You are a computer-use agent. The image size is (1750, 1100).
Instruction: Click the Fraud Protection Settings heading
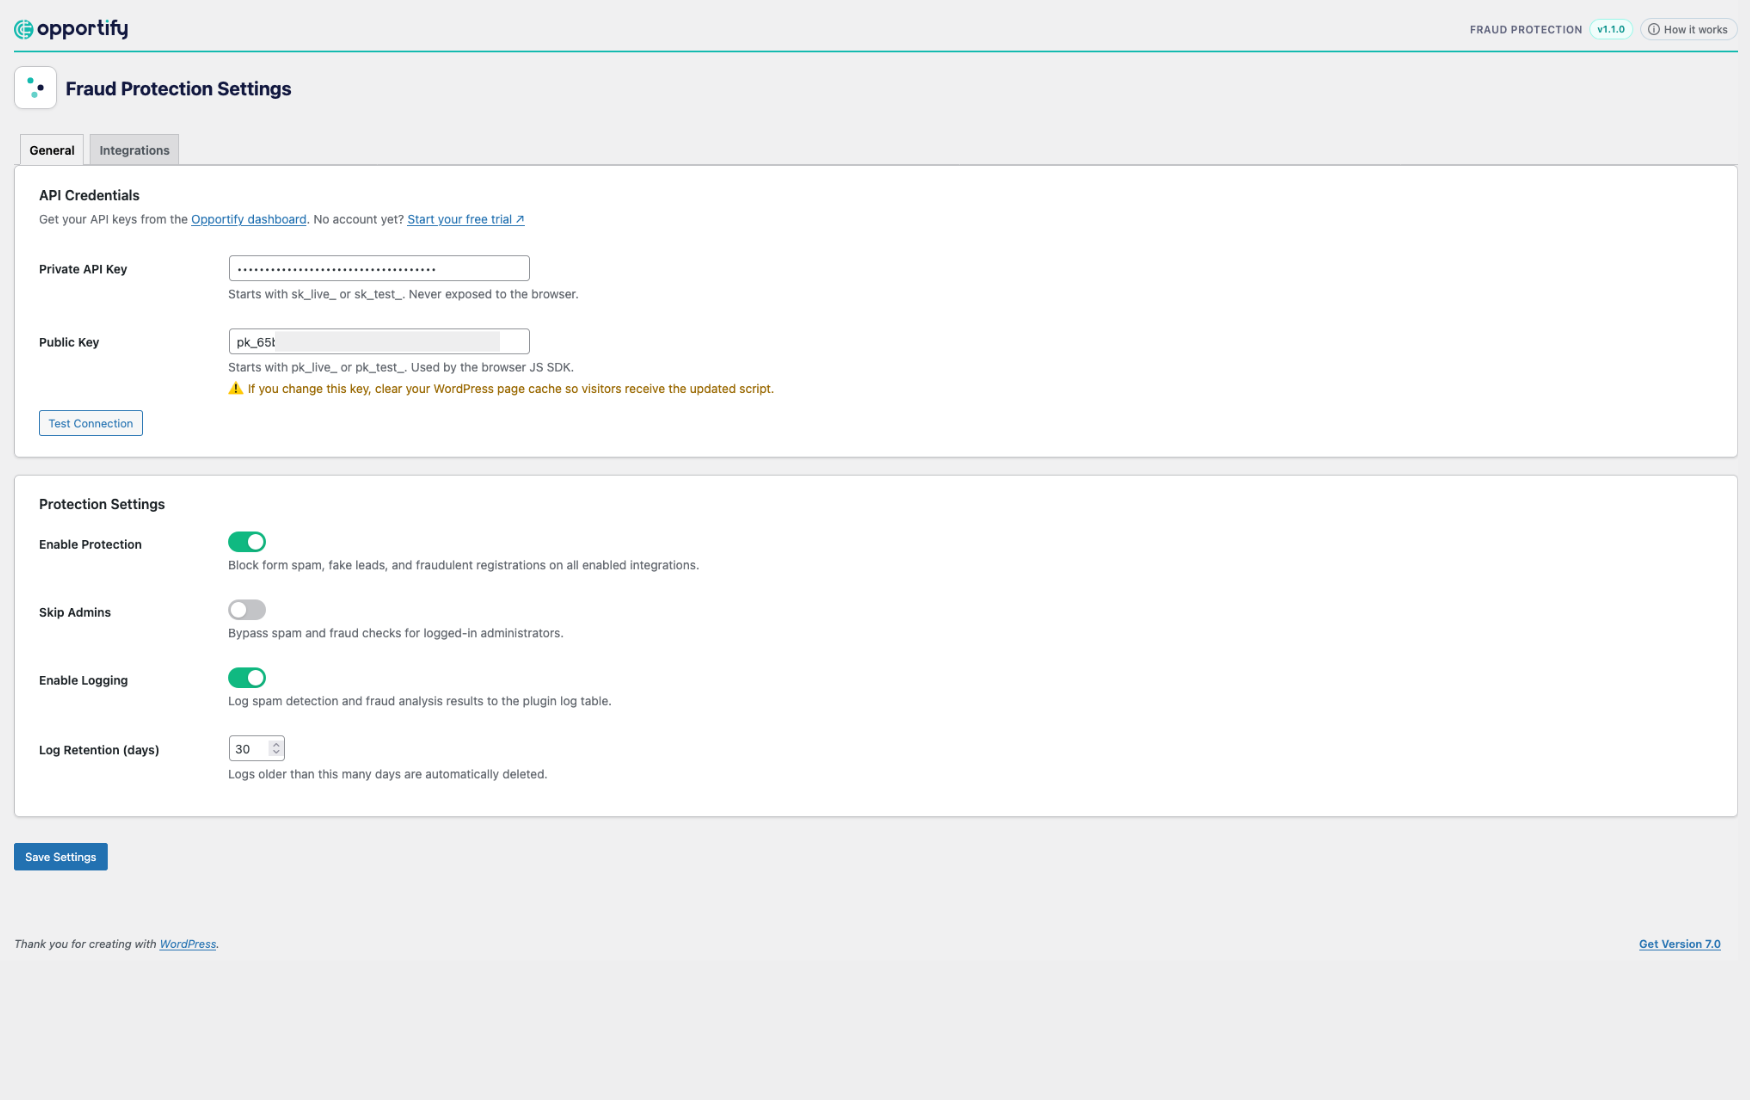[178, 88]
